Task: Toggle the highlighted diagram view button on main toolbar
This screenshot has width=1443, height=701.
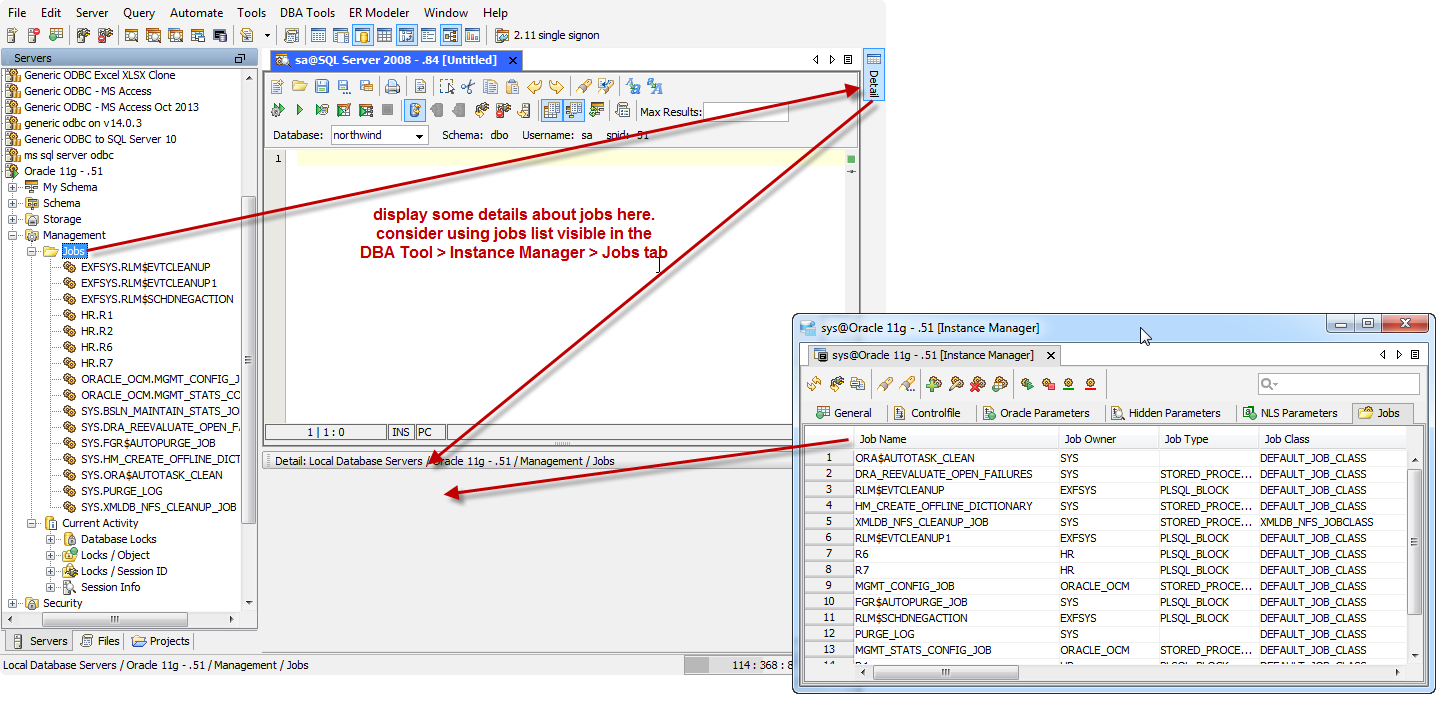Action: pyautogui.click(x=450, y=35)
